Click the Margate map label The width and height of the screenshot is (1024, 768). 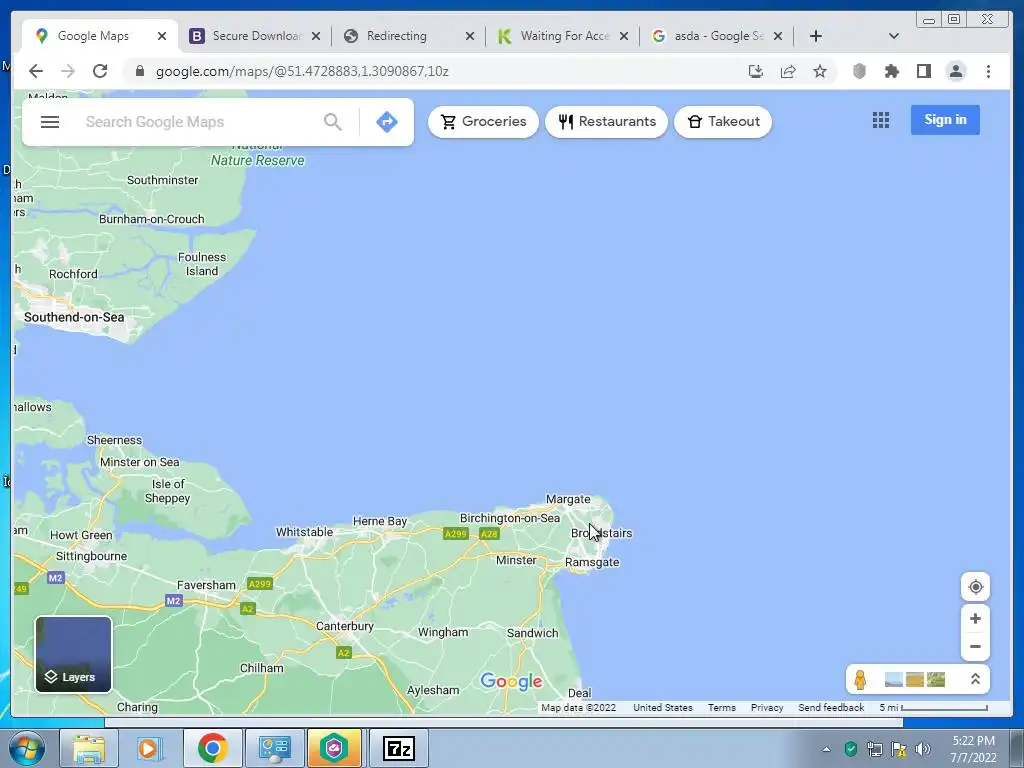coord(568,500)
